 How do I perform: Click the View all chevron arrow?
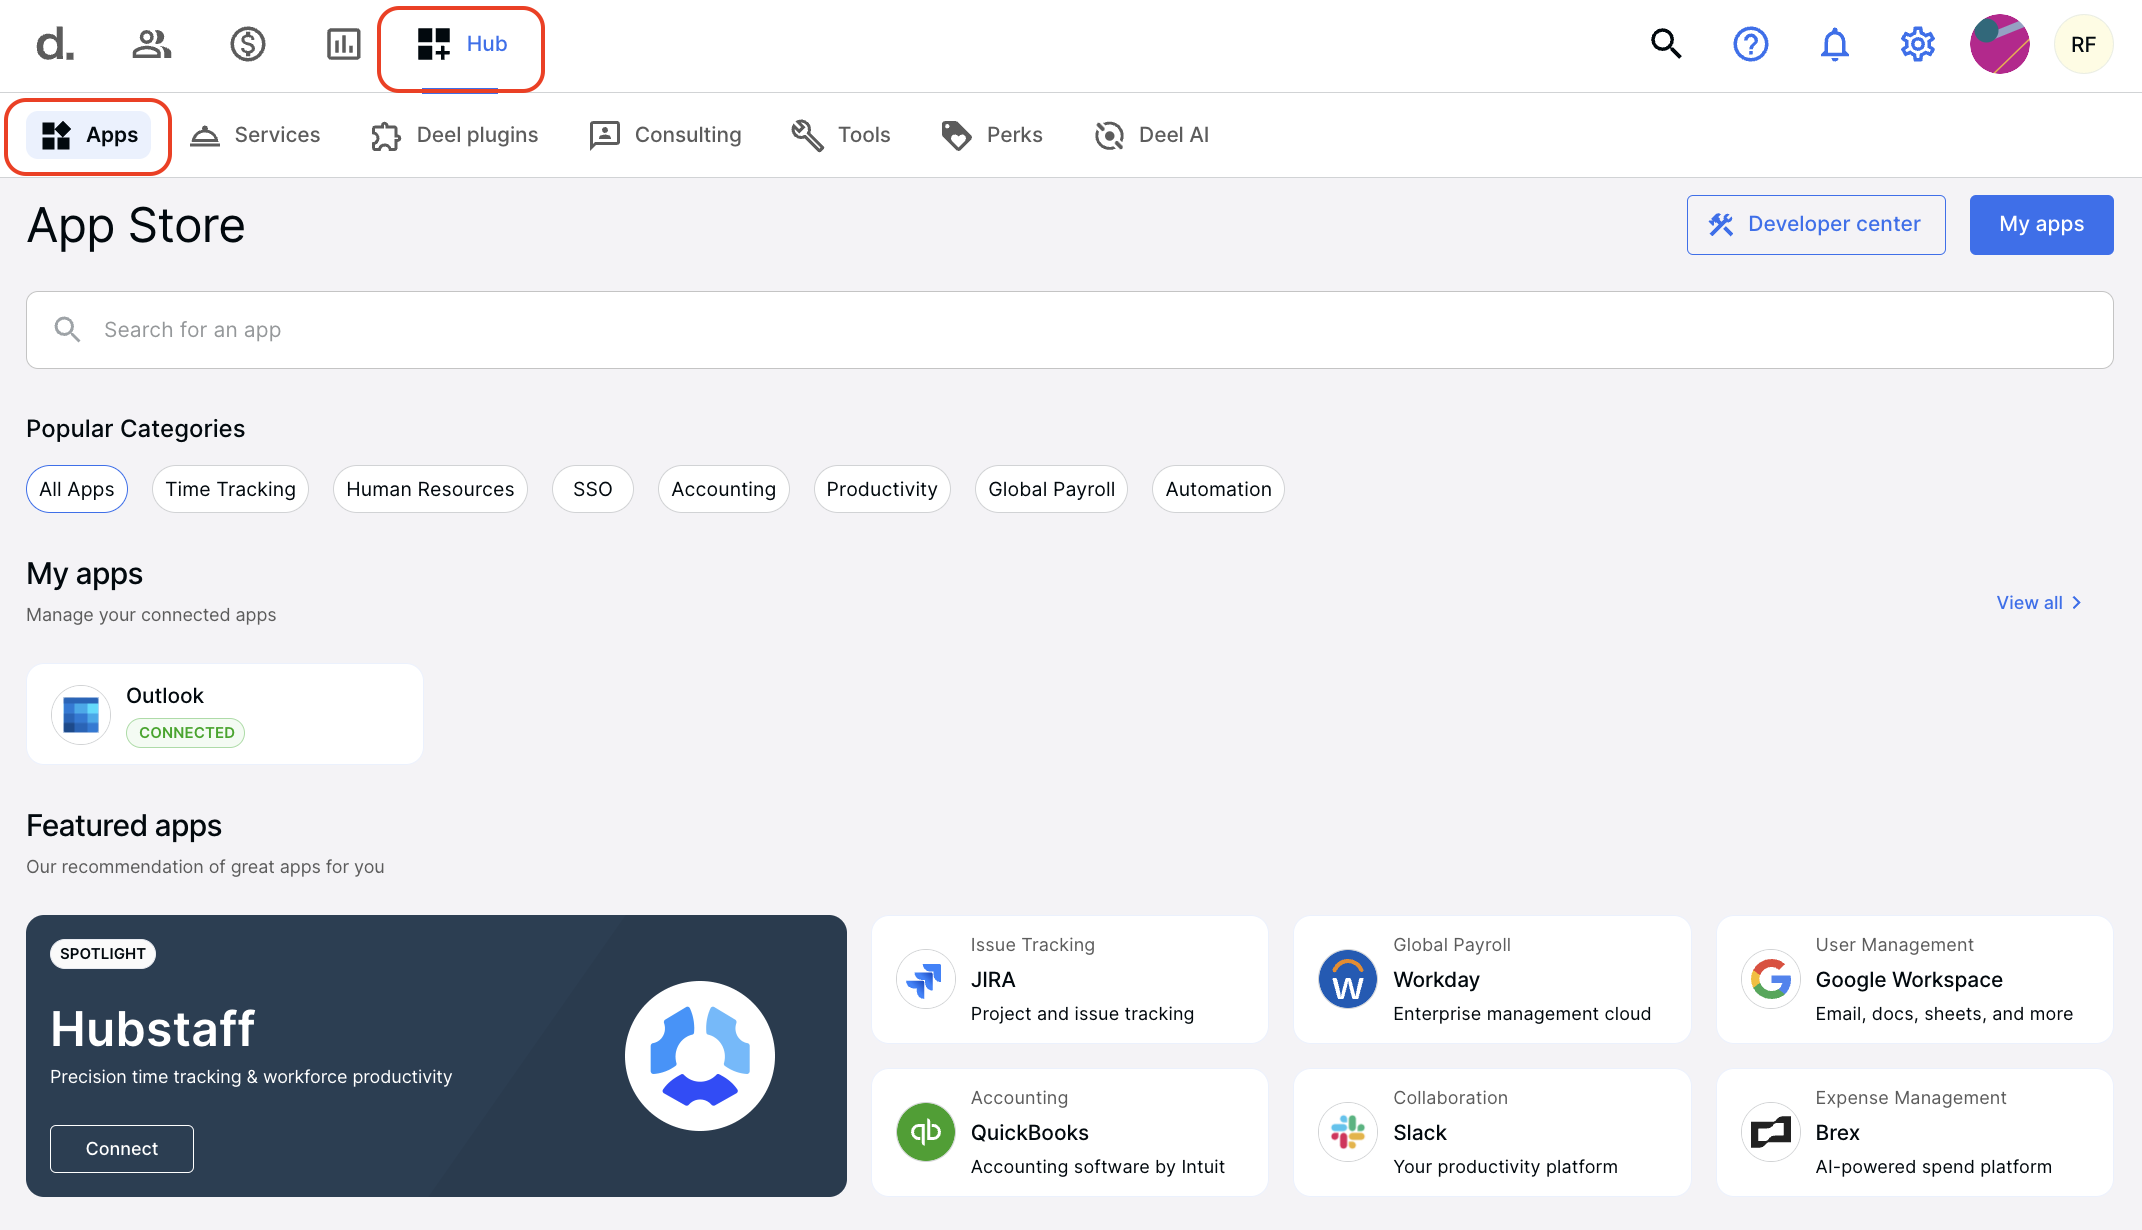click(2077, 603)
